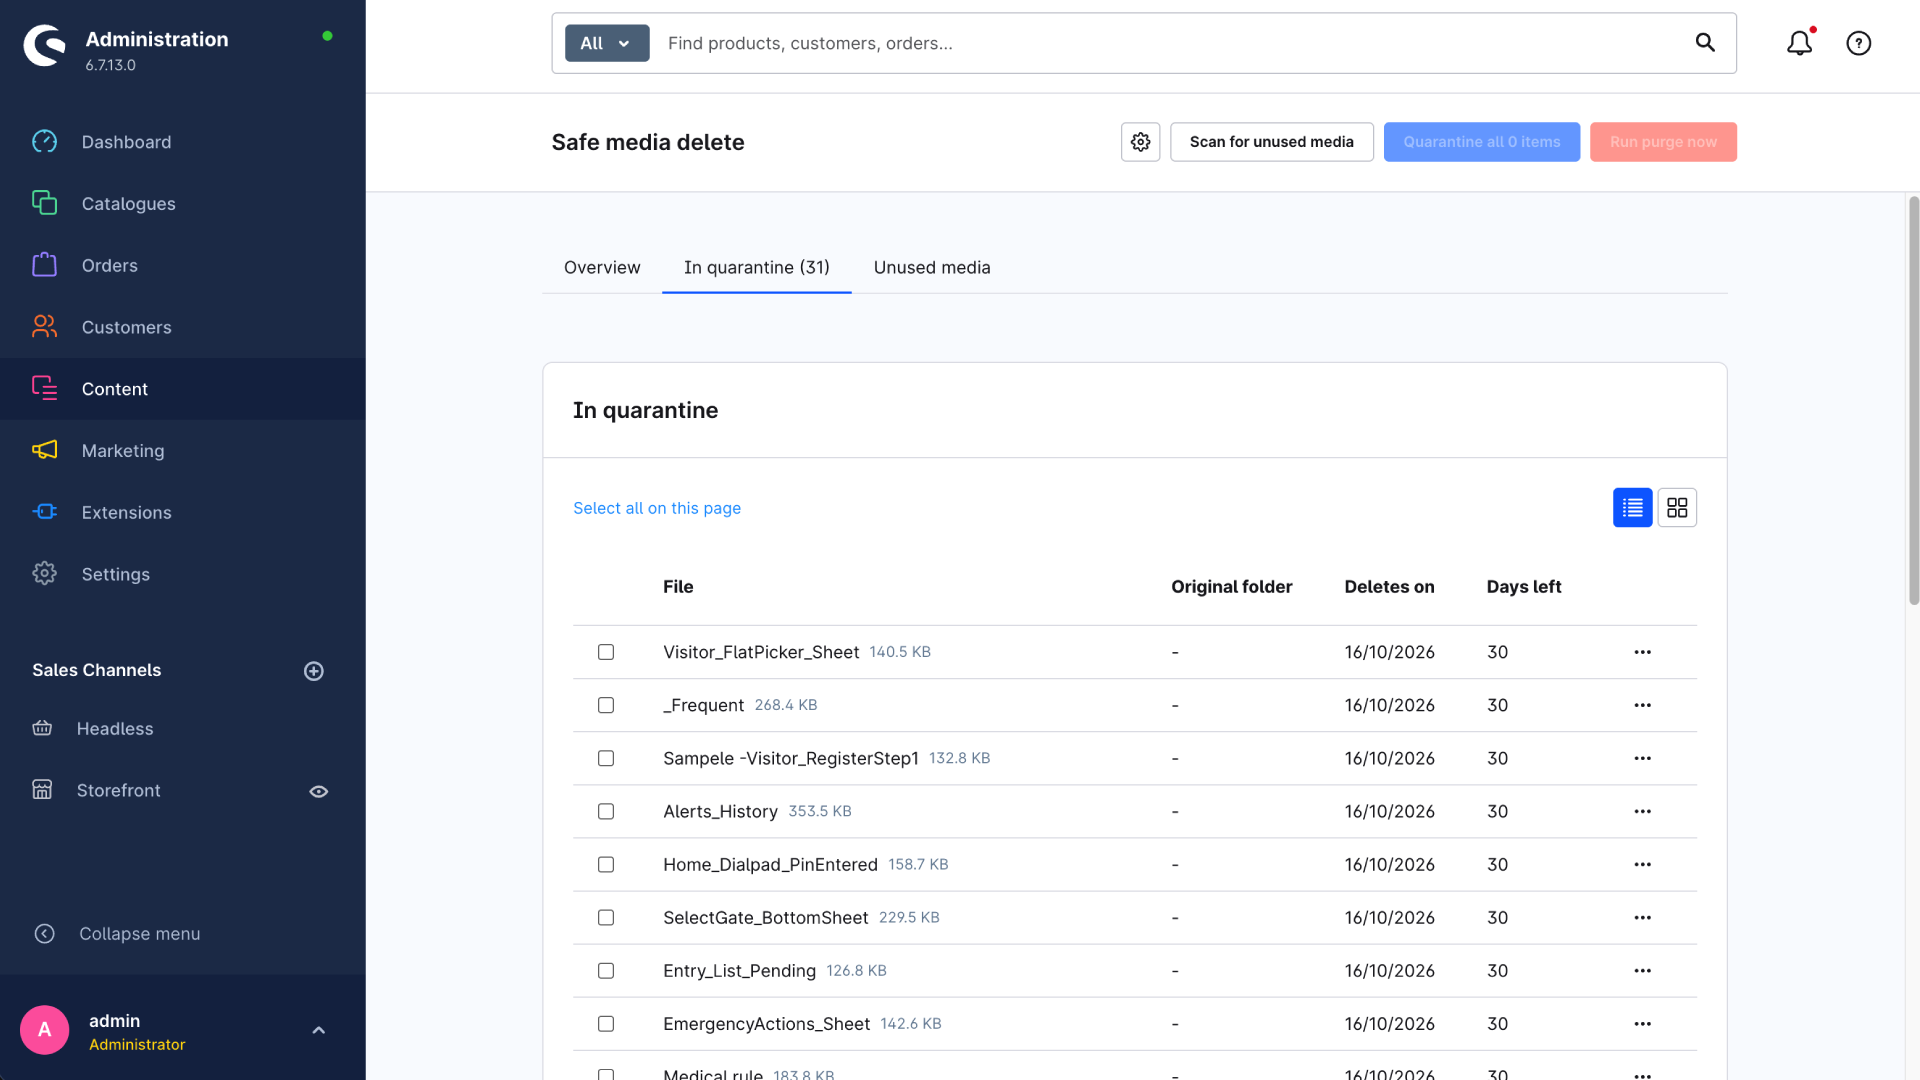
Task: Switch to the Unused media tab
Action: 932,267
